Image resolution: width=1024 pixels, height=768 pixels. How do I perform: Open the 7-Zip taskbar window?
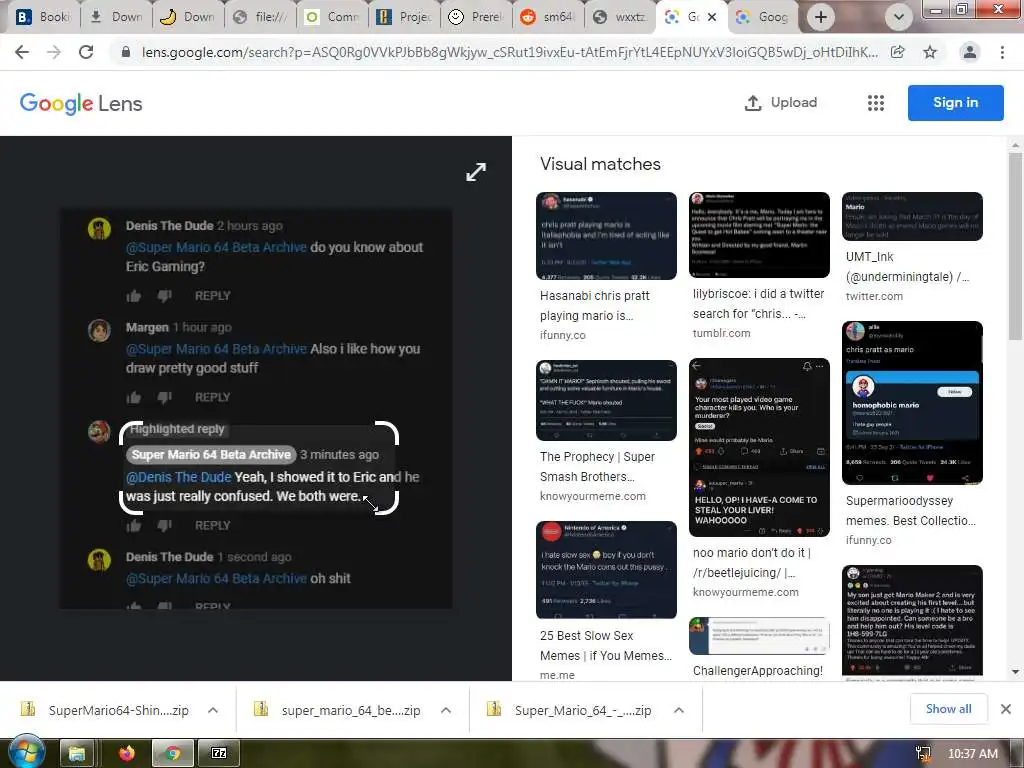(x=219, y=754)
